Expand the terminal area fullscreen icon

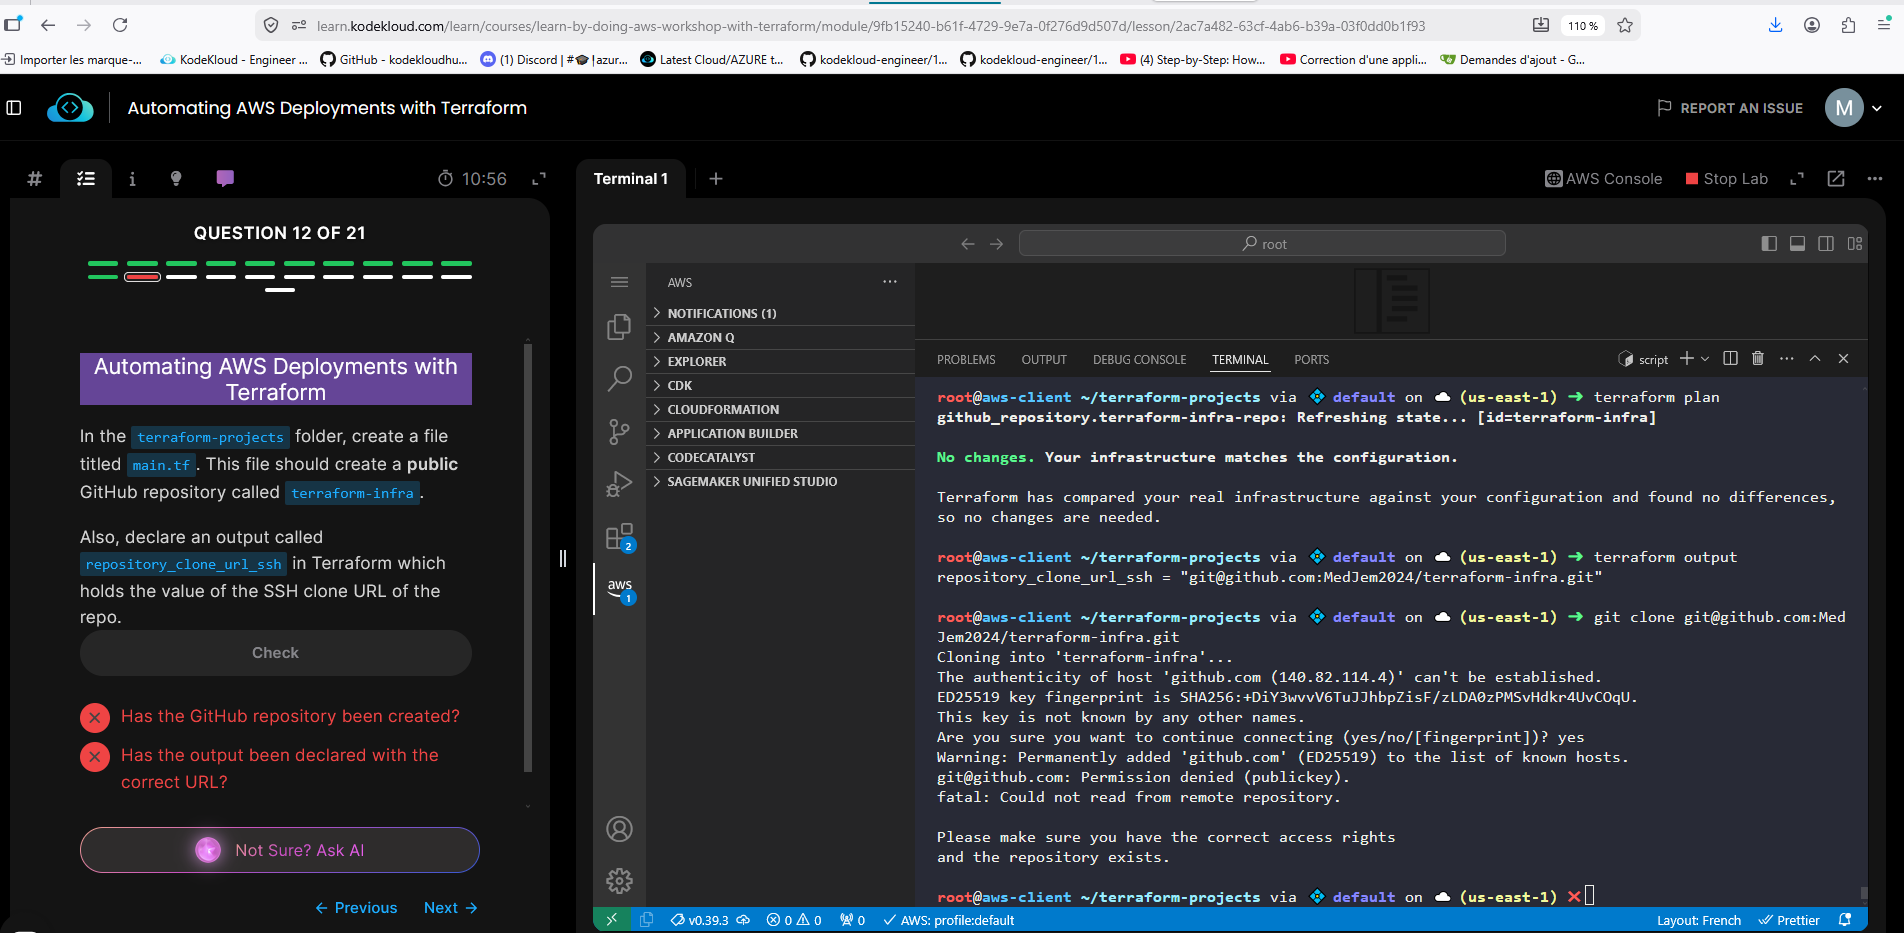(1797, 179)
